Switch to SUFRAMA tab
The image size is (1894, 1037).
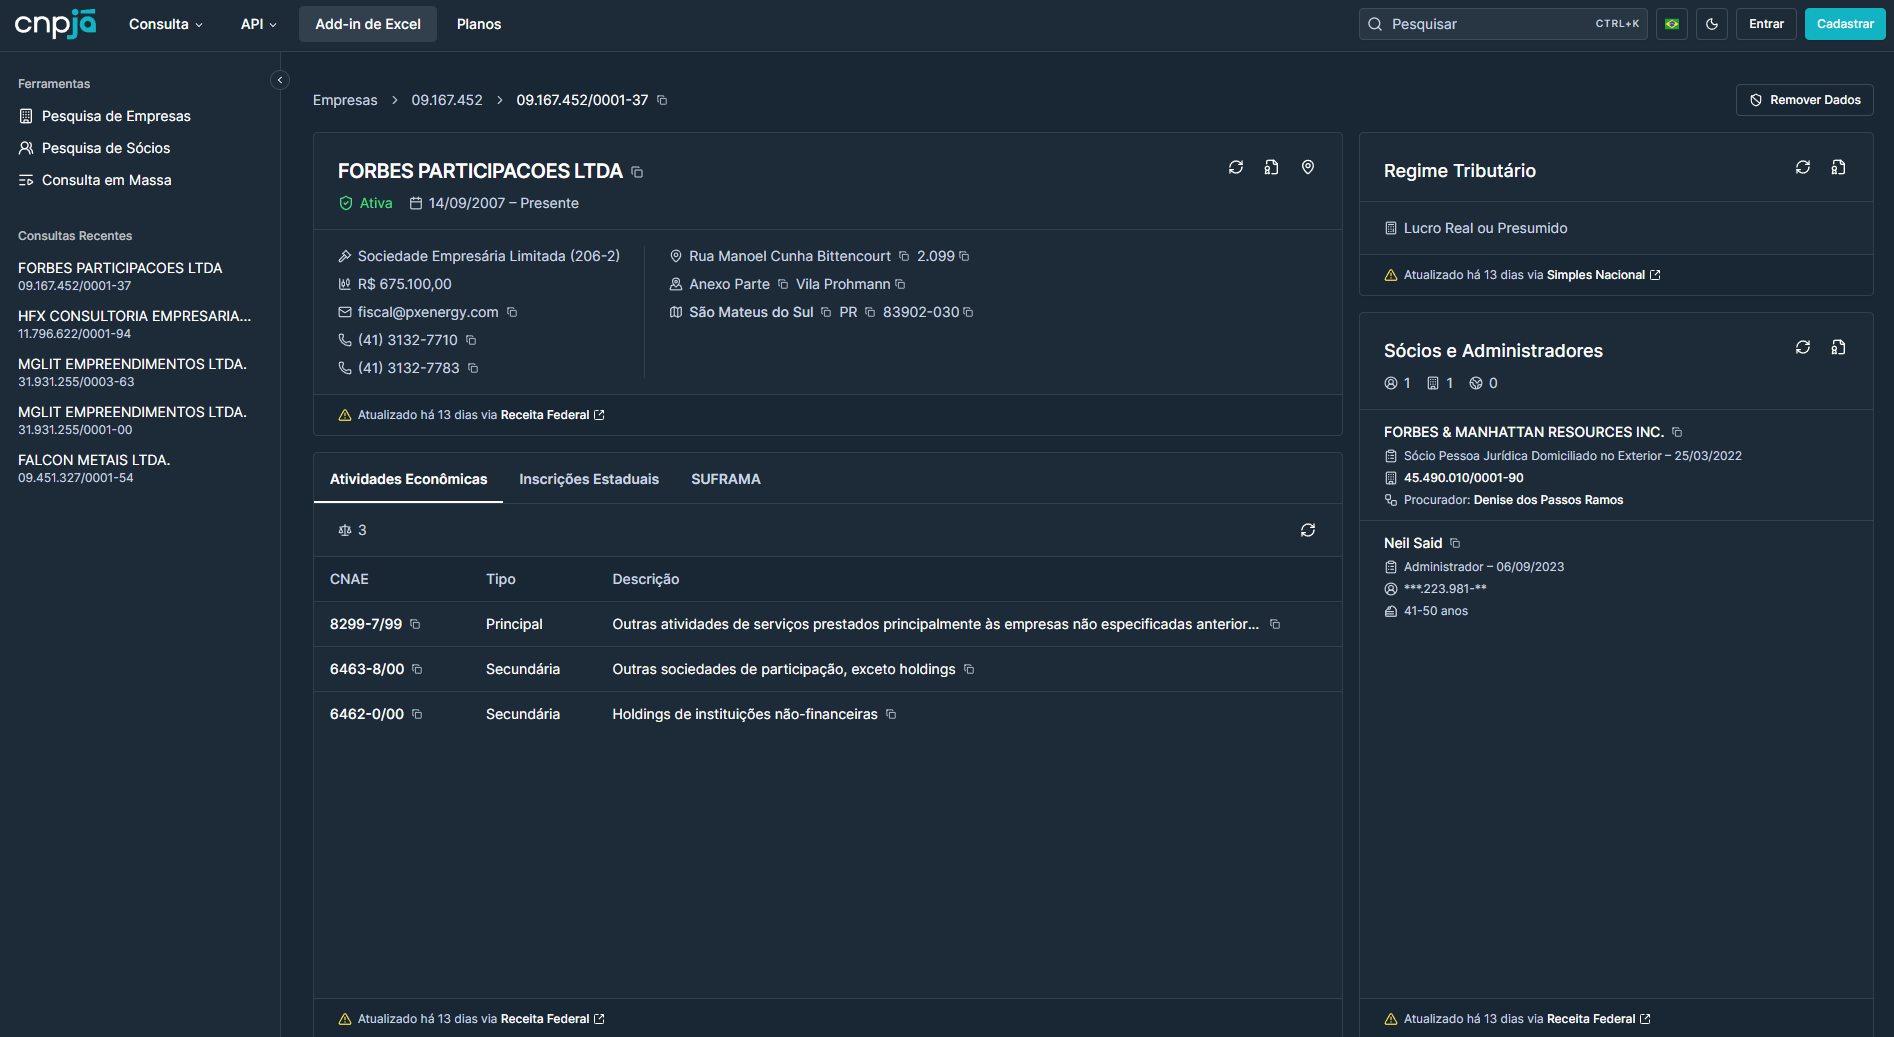pyautogui.click(x=726, y=479)
